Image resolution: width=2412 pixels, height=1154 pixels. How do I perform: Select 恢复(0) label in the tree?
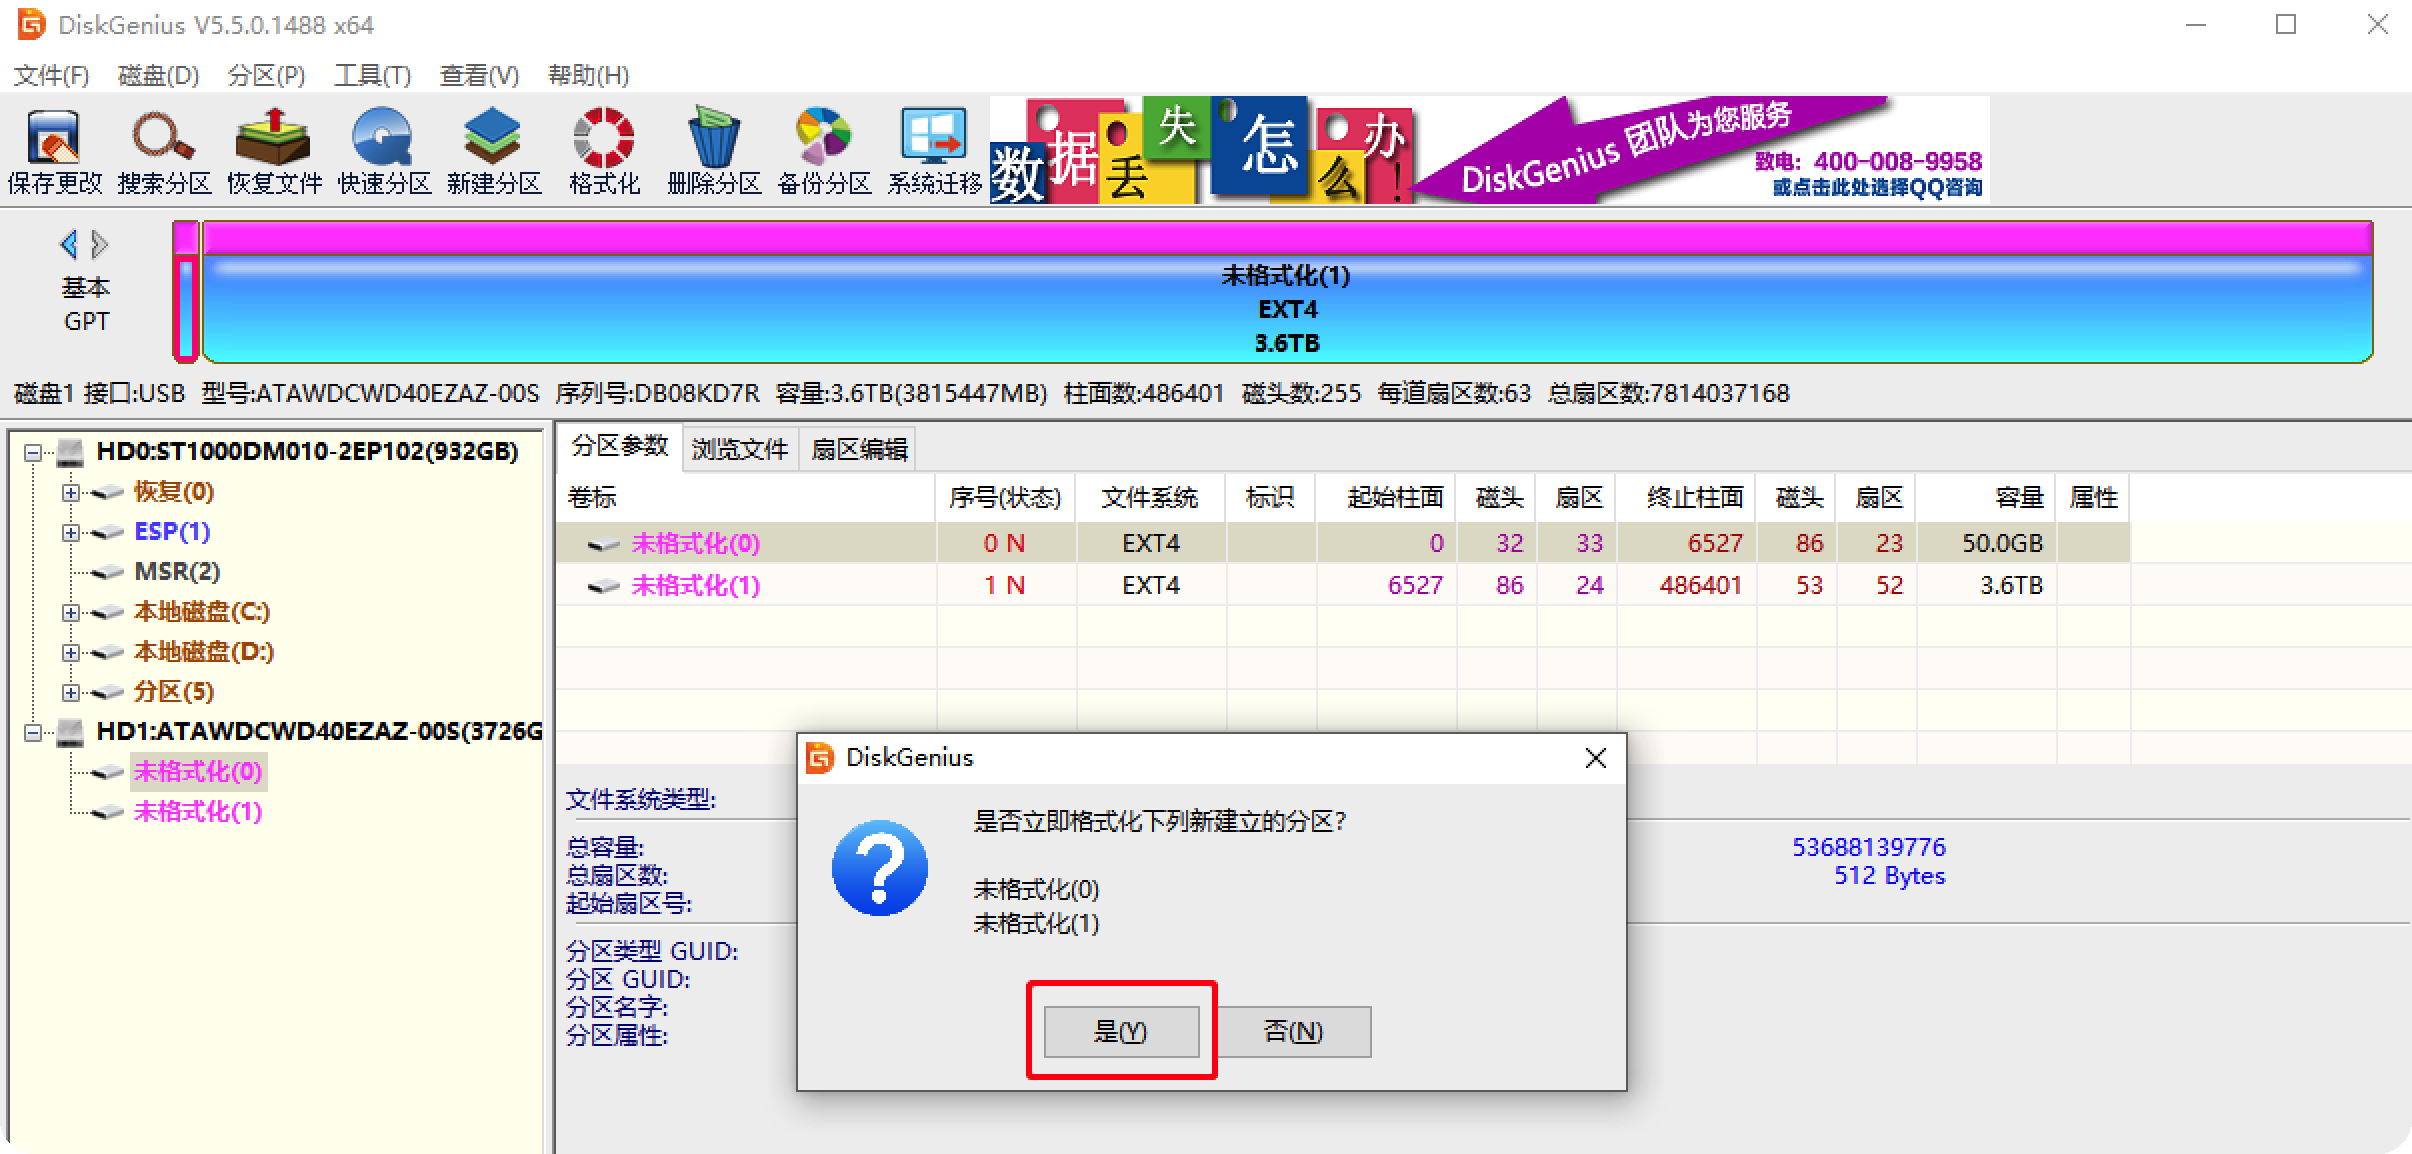coord(174,492)
